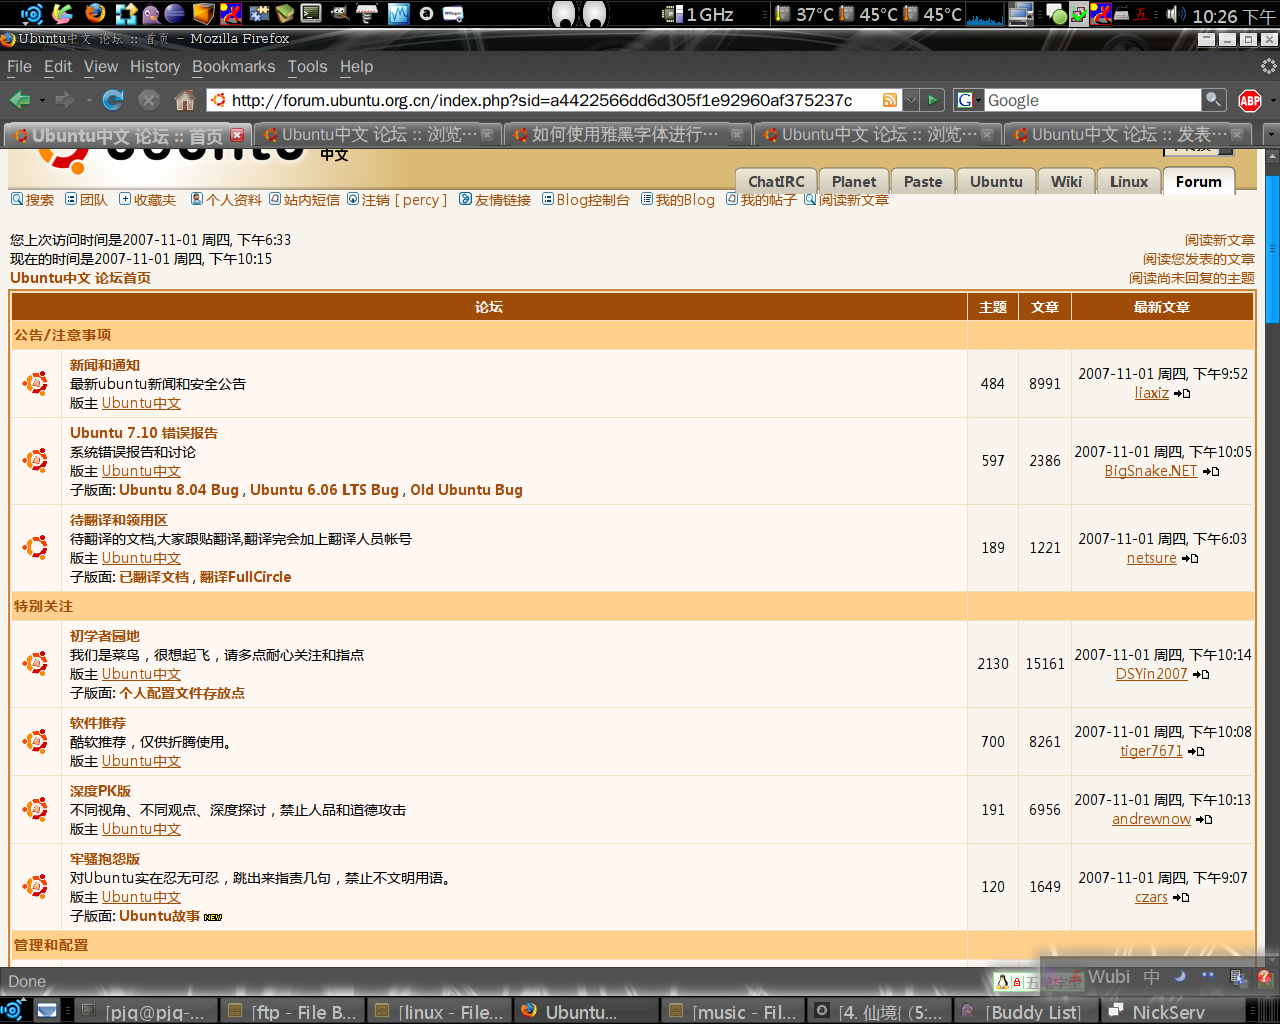Image resolution: width=1280 pixels, height=1024 pixels.
Task: Click the 10:26 clock in top panel
Action: click(x=1234, y=15)
